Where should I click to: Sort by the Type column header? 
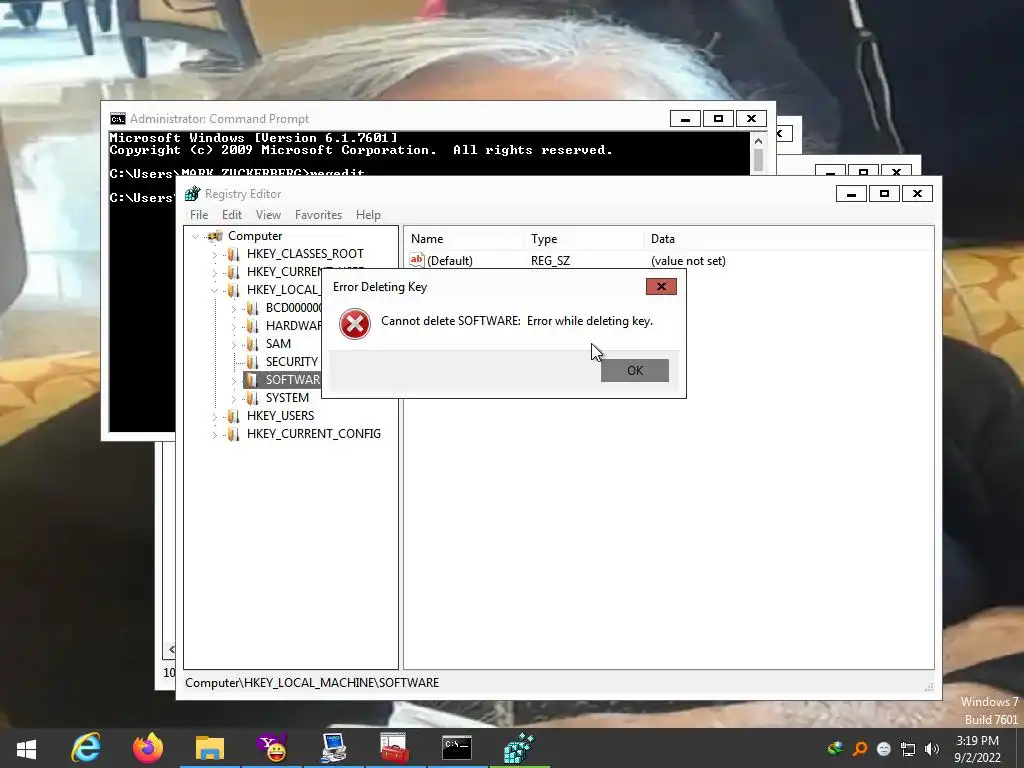(x=584, y=239)
